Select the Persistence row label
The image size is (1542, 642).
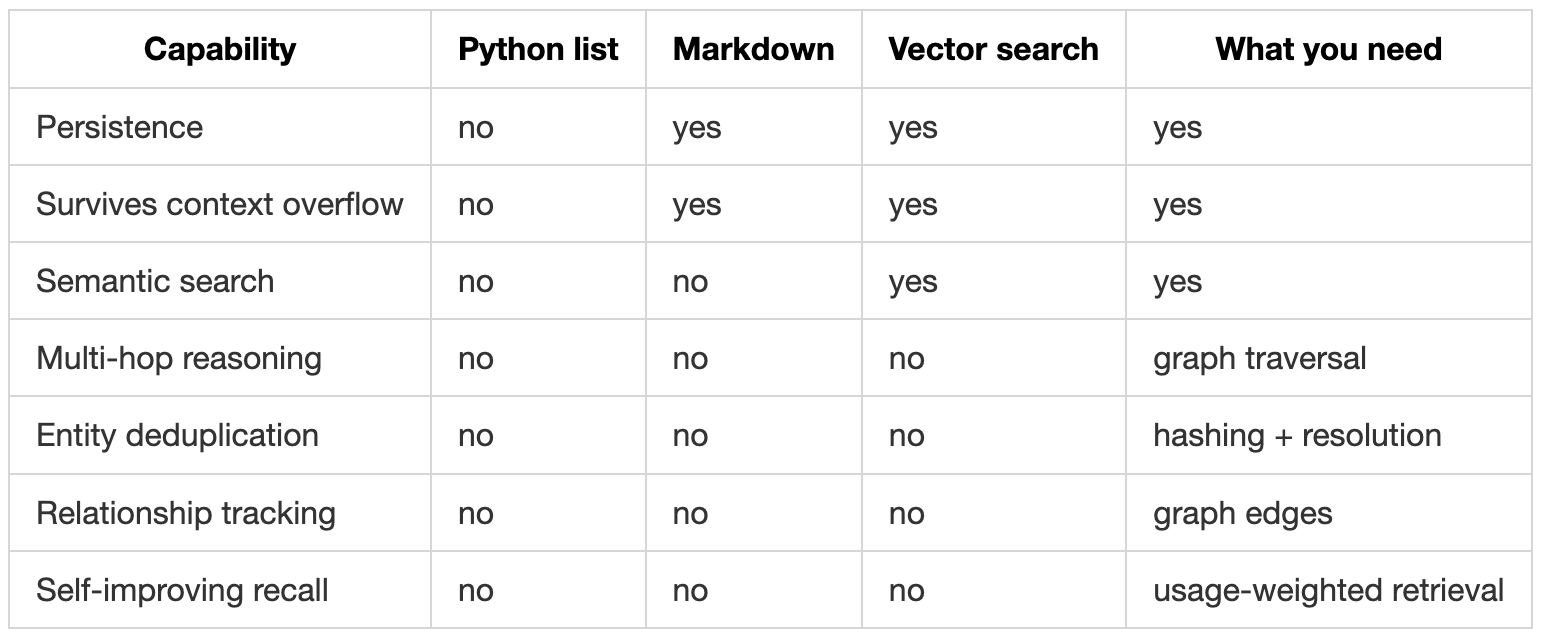(119, 127)
